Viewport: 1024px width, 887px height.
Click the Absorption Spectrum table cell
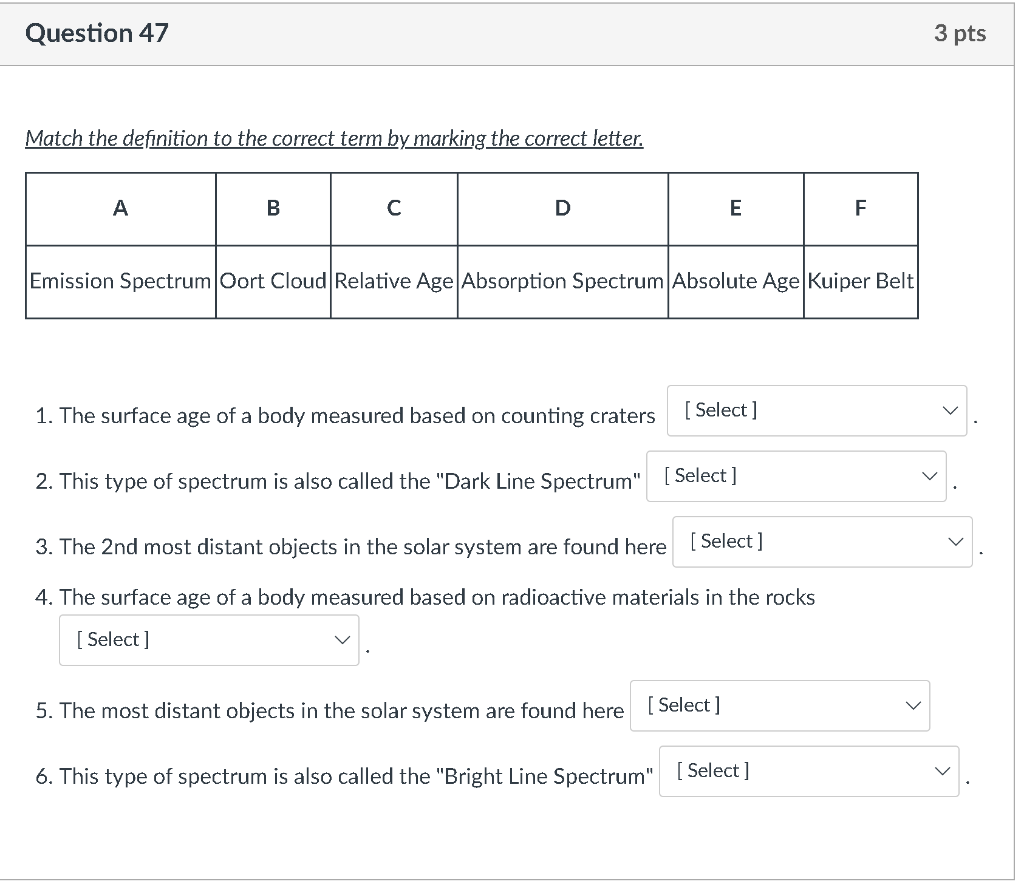click(562, 282)
